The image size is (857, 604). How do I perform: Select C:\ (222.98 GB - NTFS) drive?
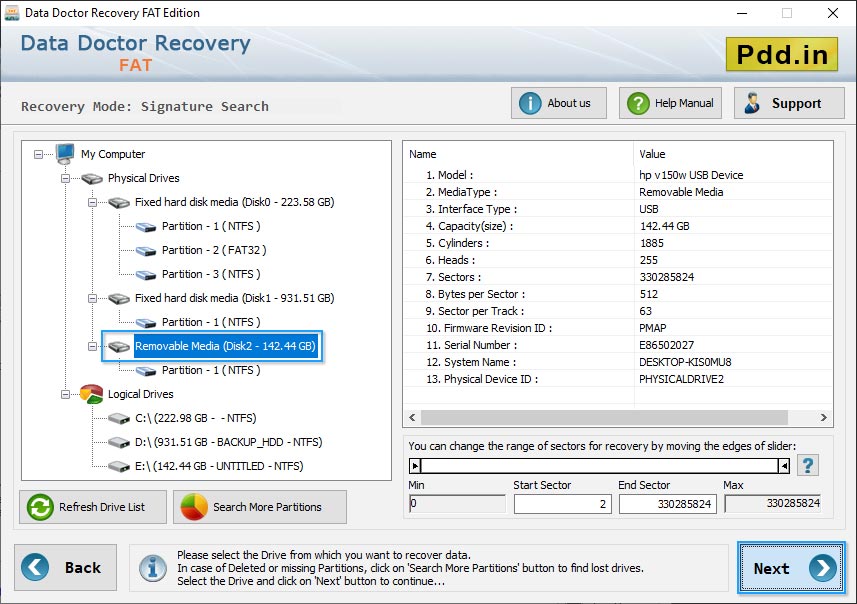tap(196, 418)
